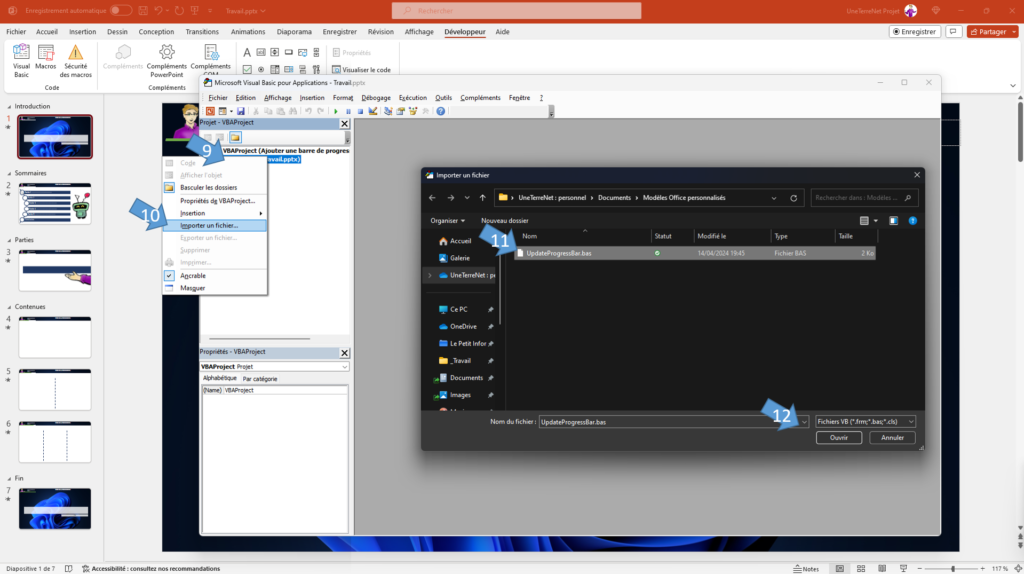
Task: Click Nouveau dossier in file dialog
Action: tap(505, 221)
